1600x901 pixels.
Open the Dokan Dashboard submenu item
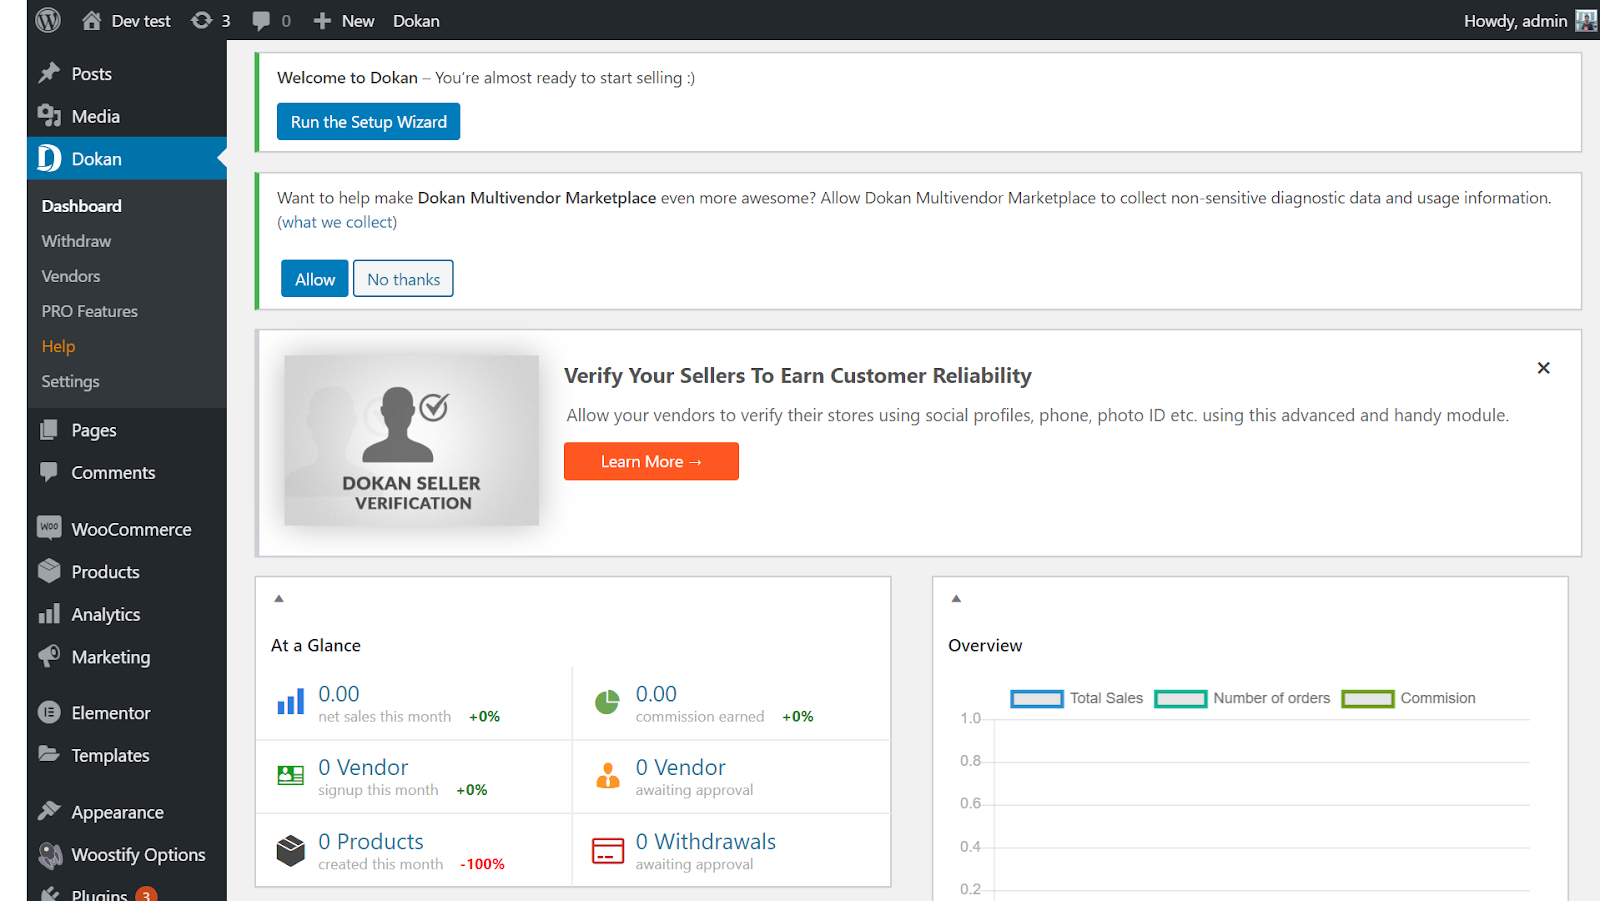tap(82, 206)
